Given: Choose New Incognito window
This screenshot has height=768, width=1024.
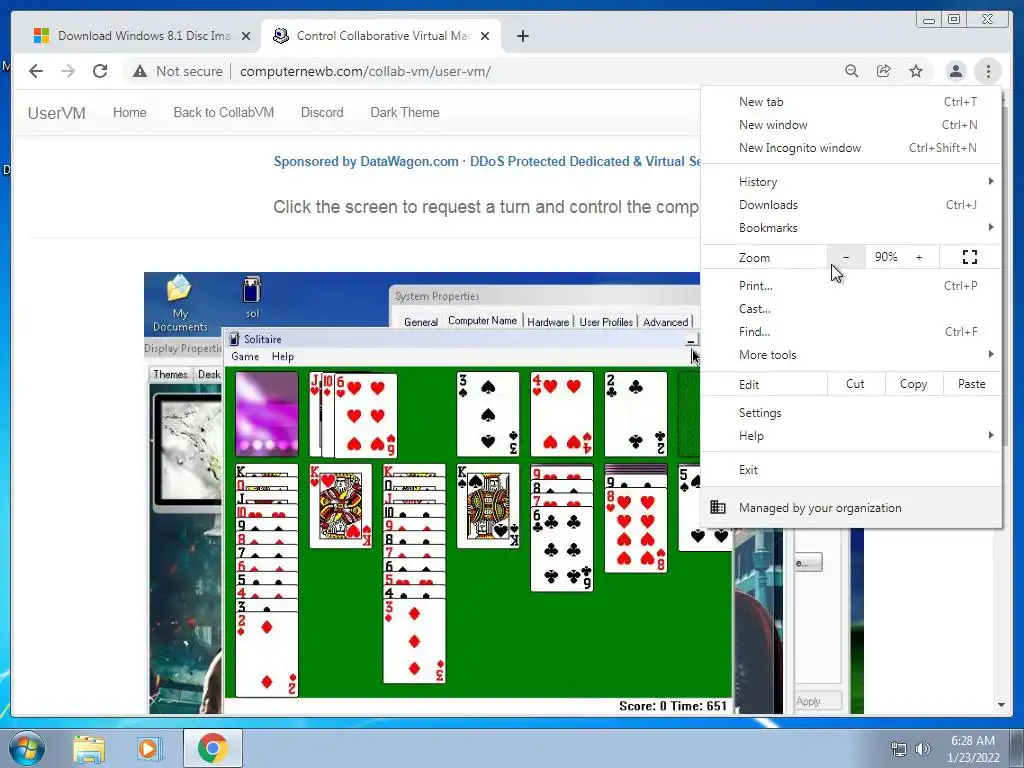Looking at the screenshot, I should coord(851,148).
